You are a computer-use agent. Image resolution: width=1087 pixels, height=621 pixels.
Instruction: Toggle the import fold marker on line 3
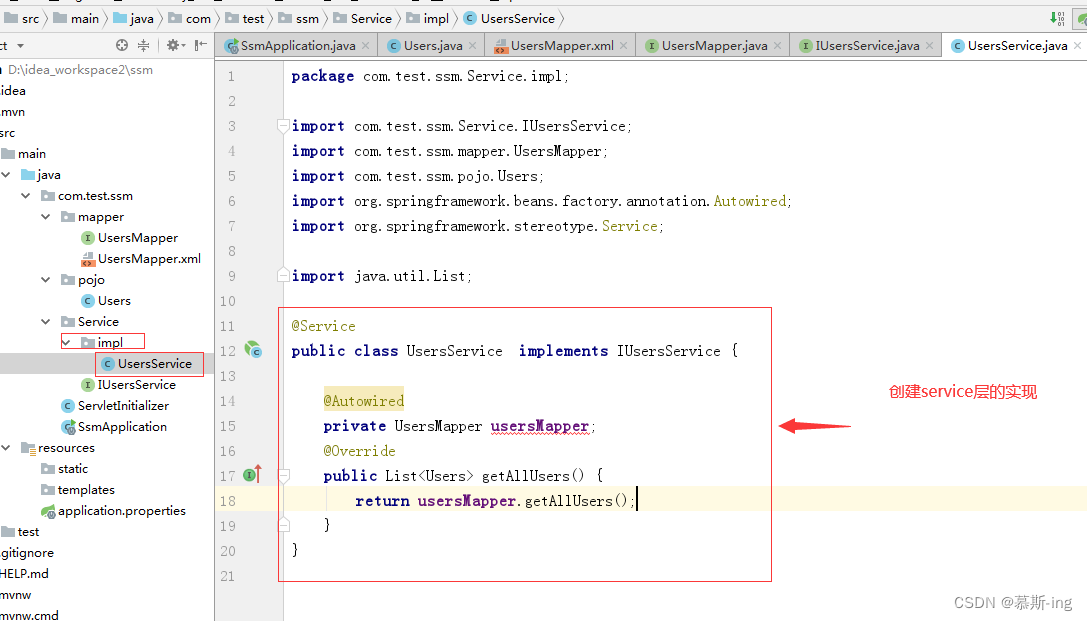point(283,125)
